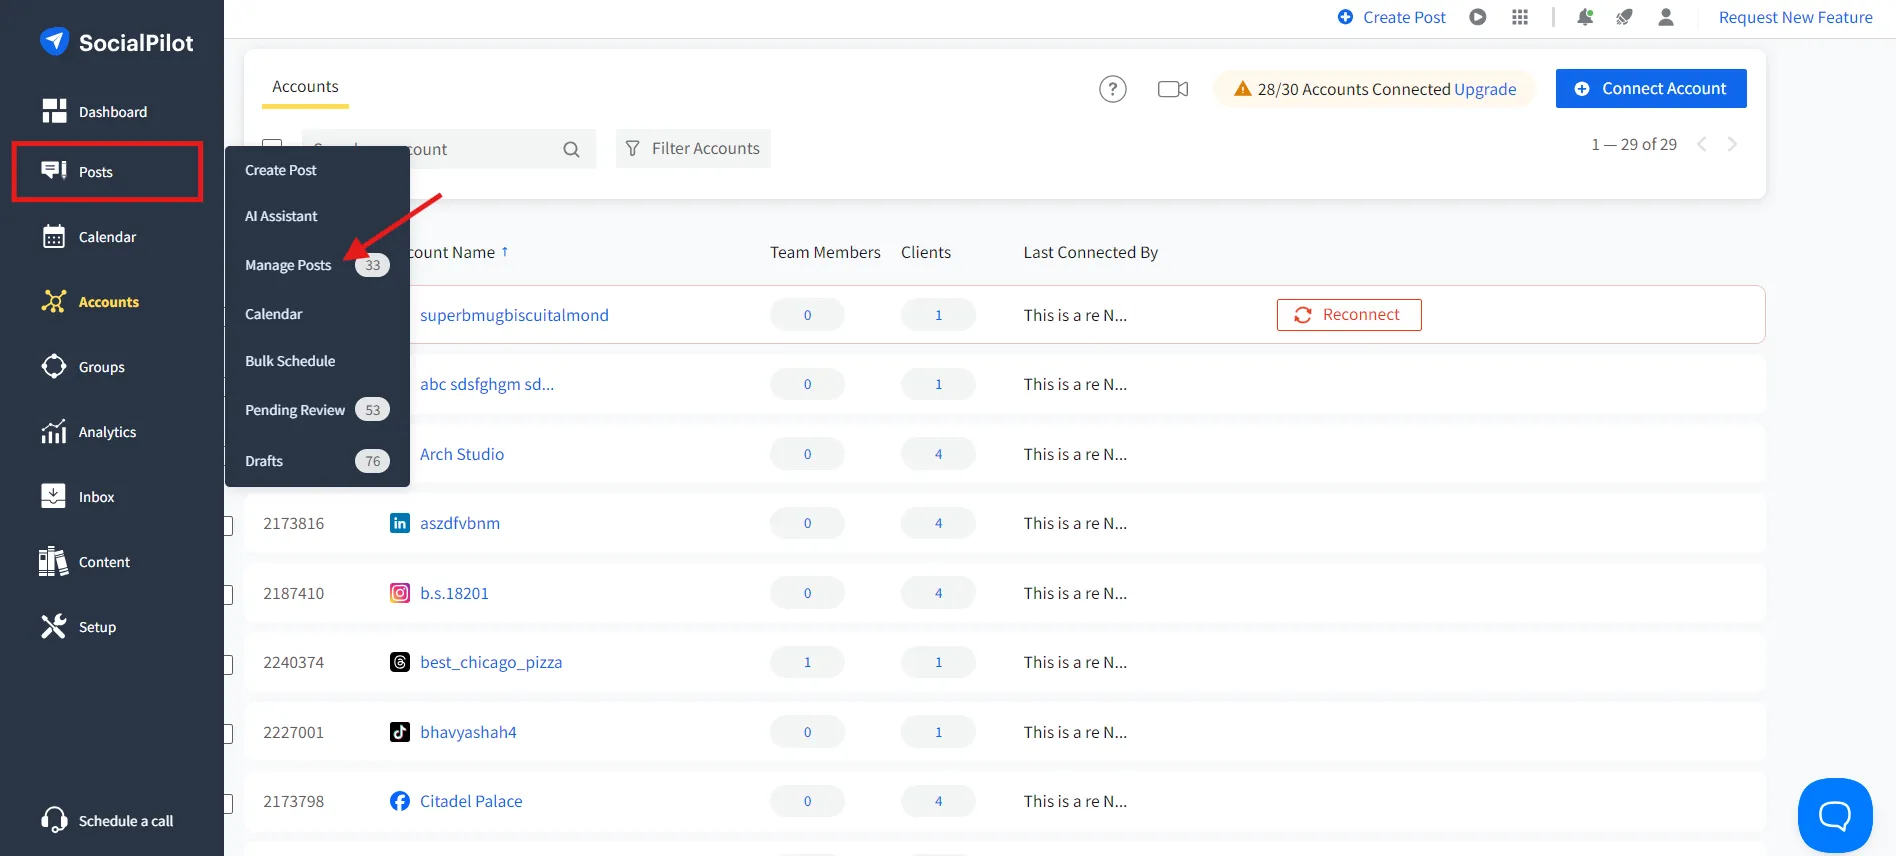Click the Team Members column header

click(825, 252)
